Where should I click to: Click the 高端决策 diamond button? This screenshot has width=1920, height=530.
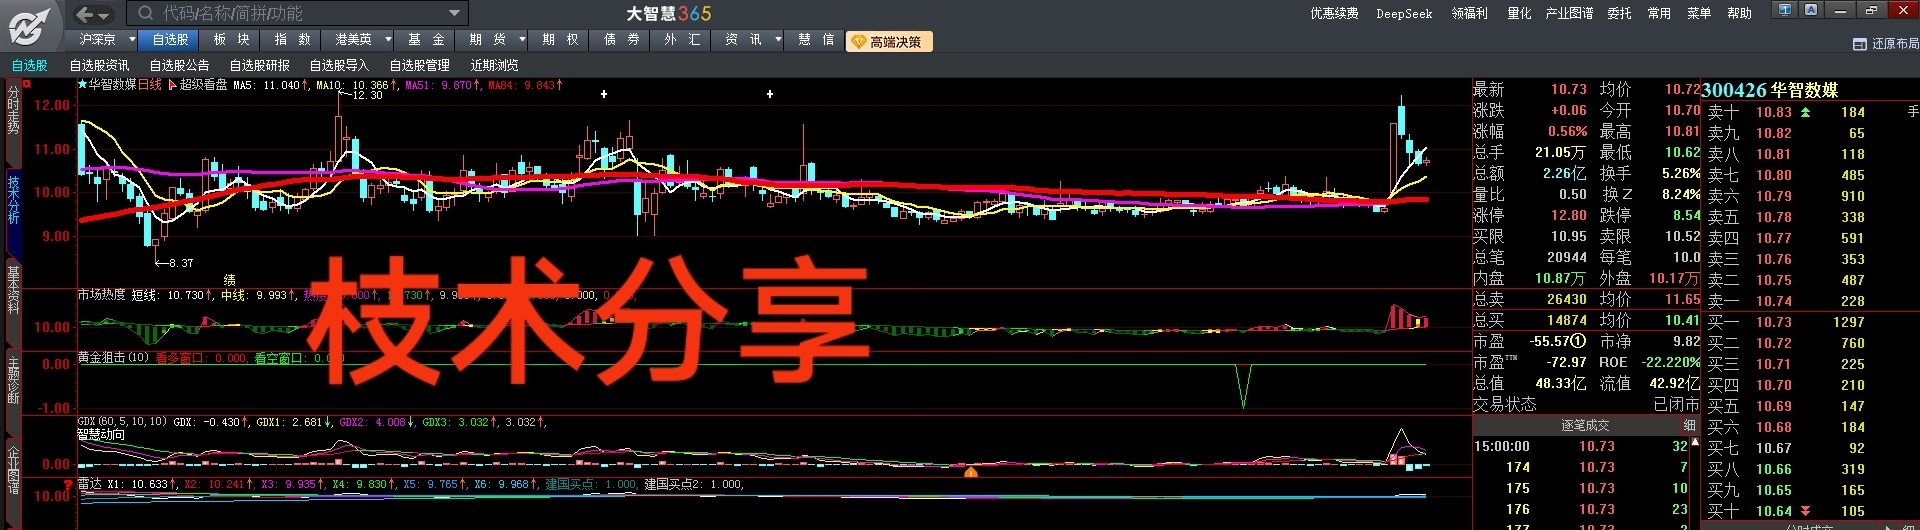[889, 42]
